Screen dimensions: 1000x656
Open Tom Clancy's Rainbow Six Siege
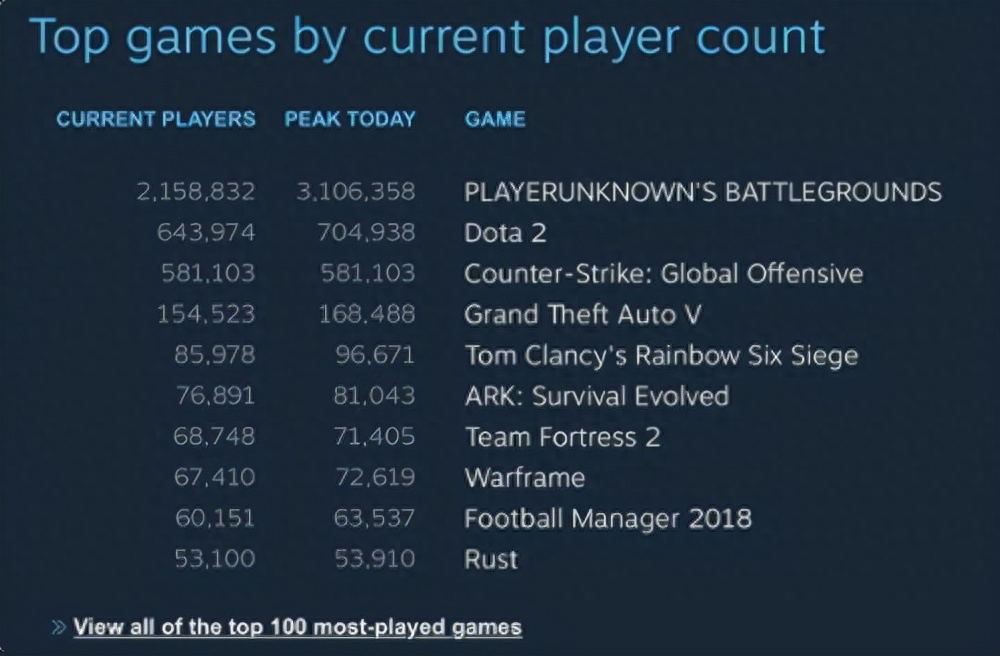coord(661,355)
